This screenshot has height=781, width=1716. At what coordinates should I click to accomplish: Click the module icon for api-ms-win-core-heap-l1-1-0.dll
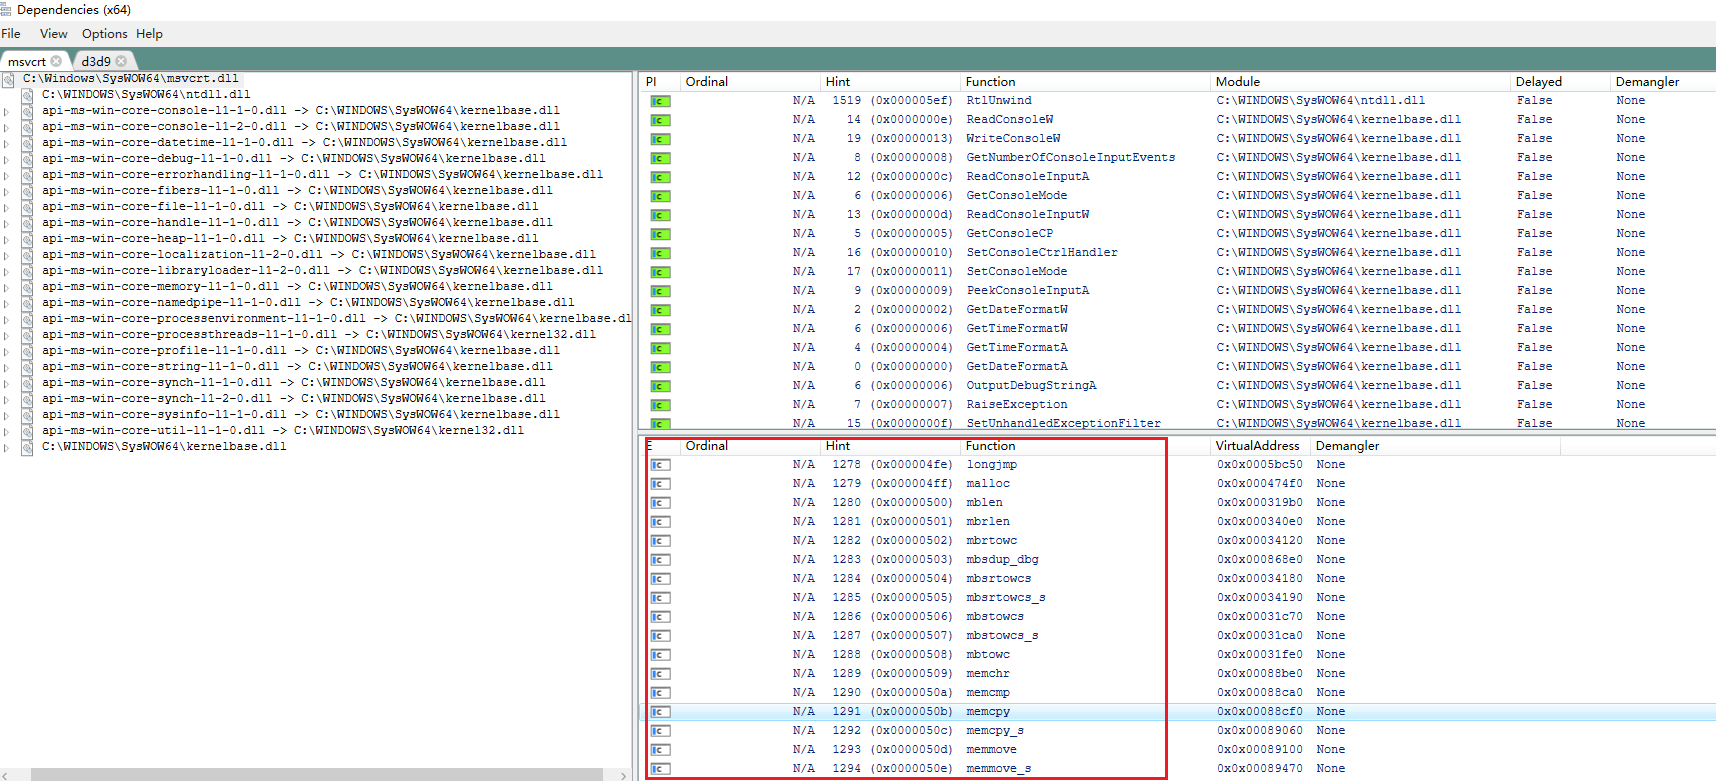click(x=27, y=239)
